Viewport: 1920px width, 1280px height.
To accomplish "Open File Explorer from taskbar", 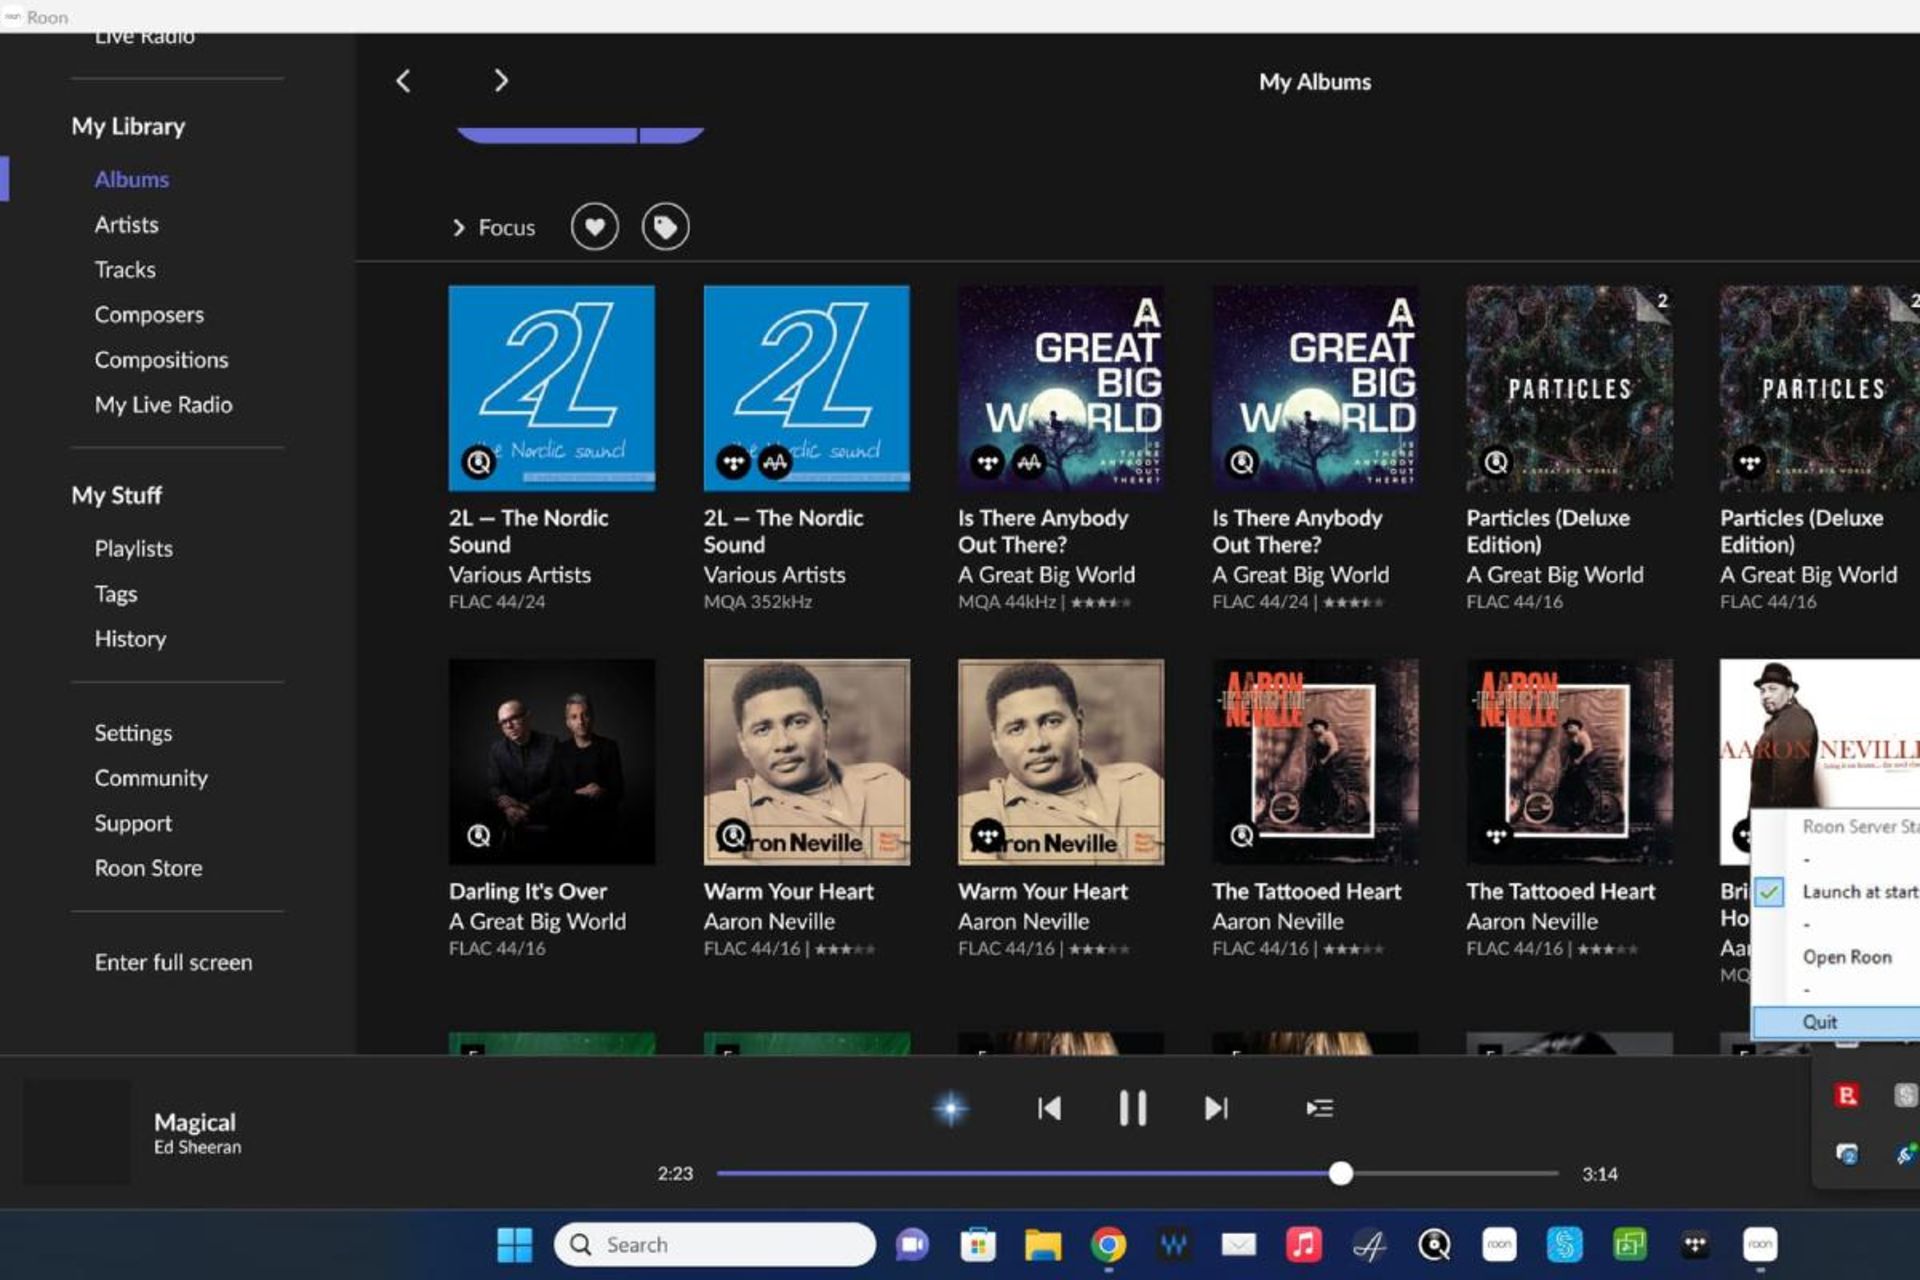I will [1042, 1244].
